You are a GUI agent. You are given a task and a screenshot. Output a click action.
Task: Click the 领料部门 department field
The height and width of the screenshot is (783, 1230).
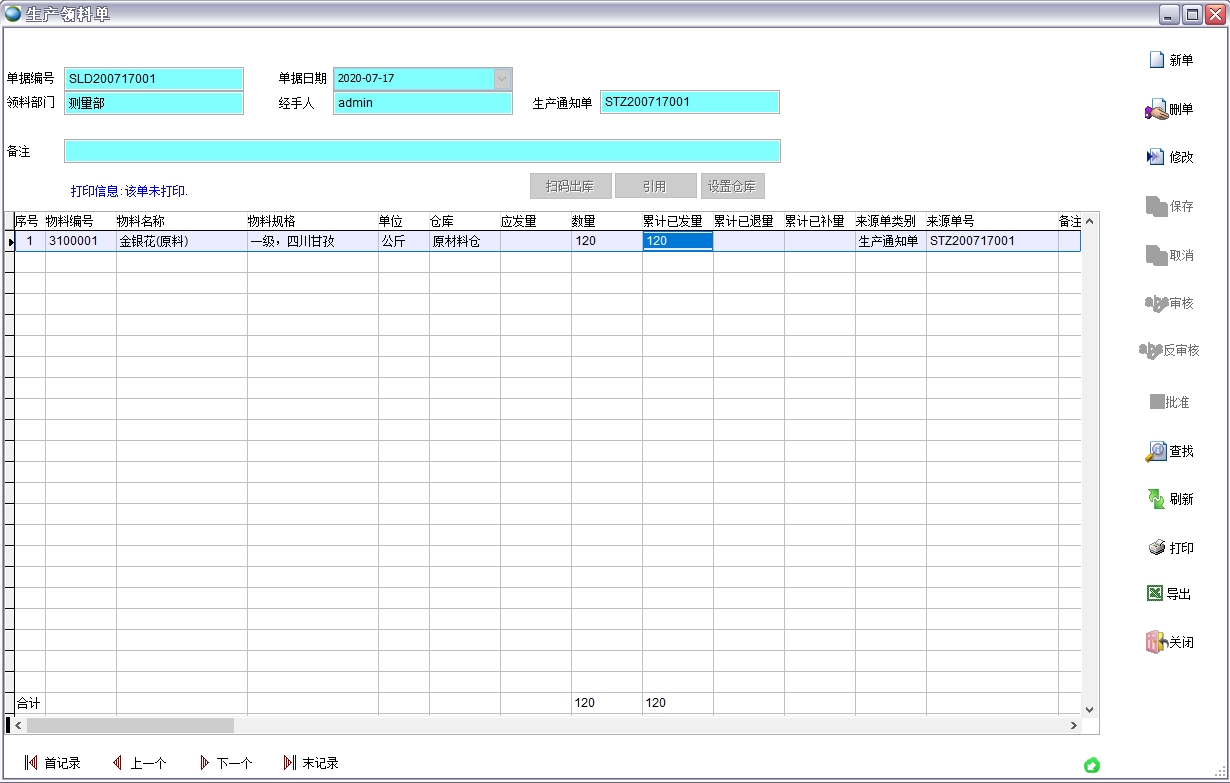154,103
